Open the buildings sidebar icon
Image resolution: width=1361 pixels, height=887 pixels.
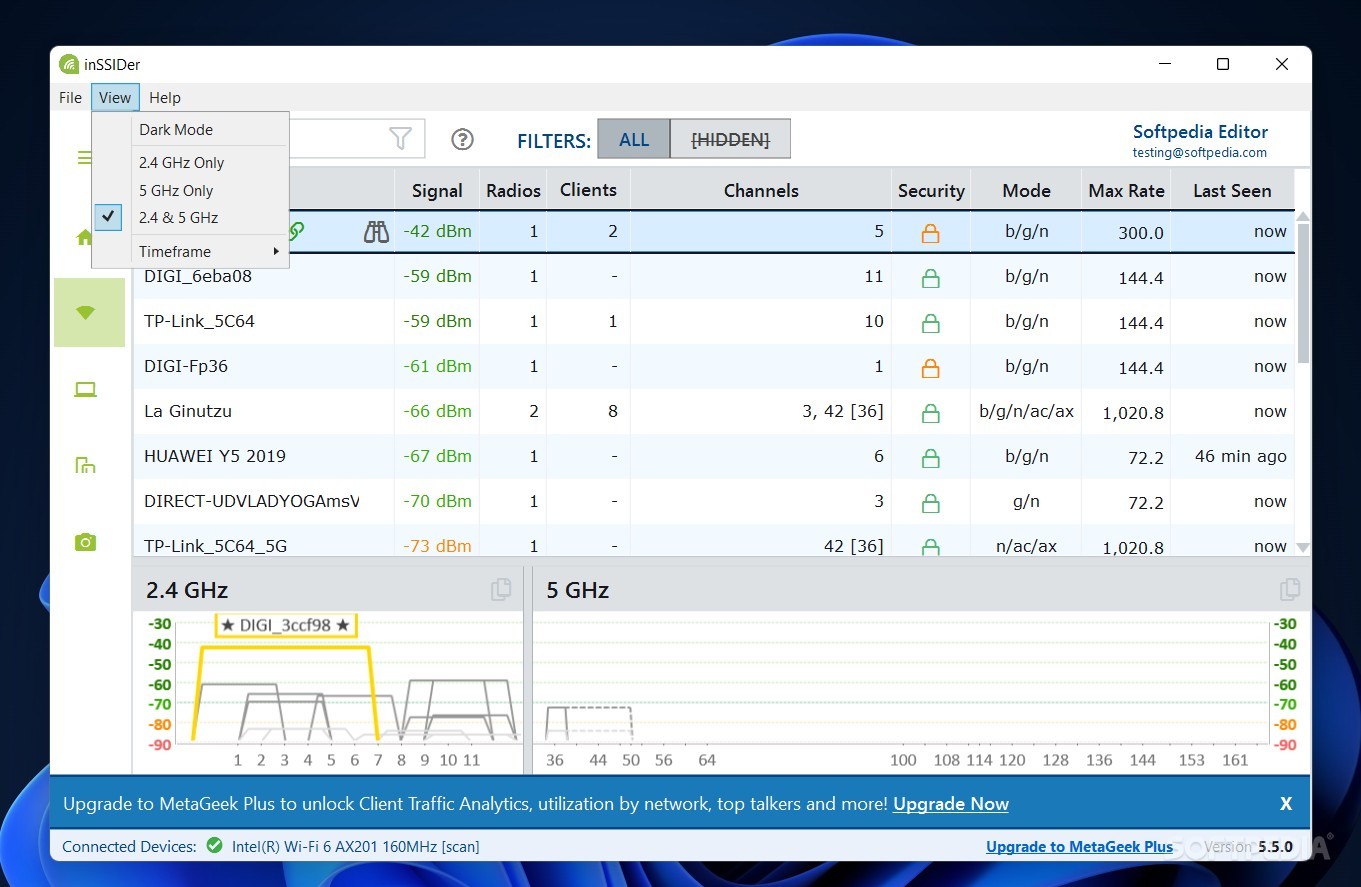click(x=86, y=465)
